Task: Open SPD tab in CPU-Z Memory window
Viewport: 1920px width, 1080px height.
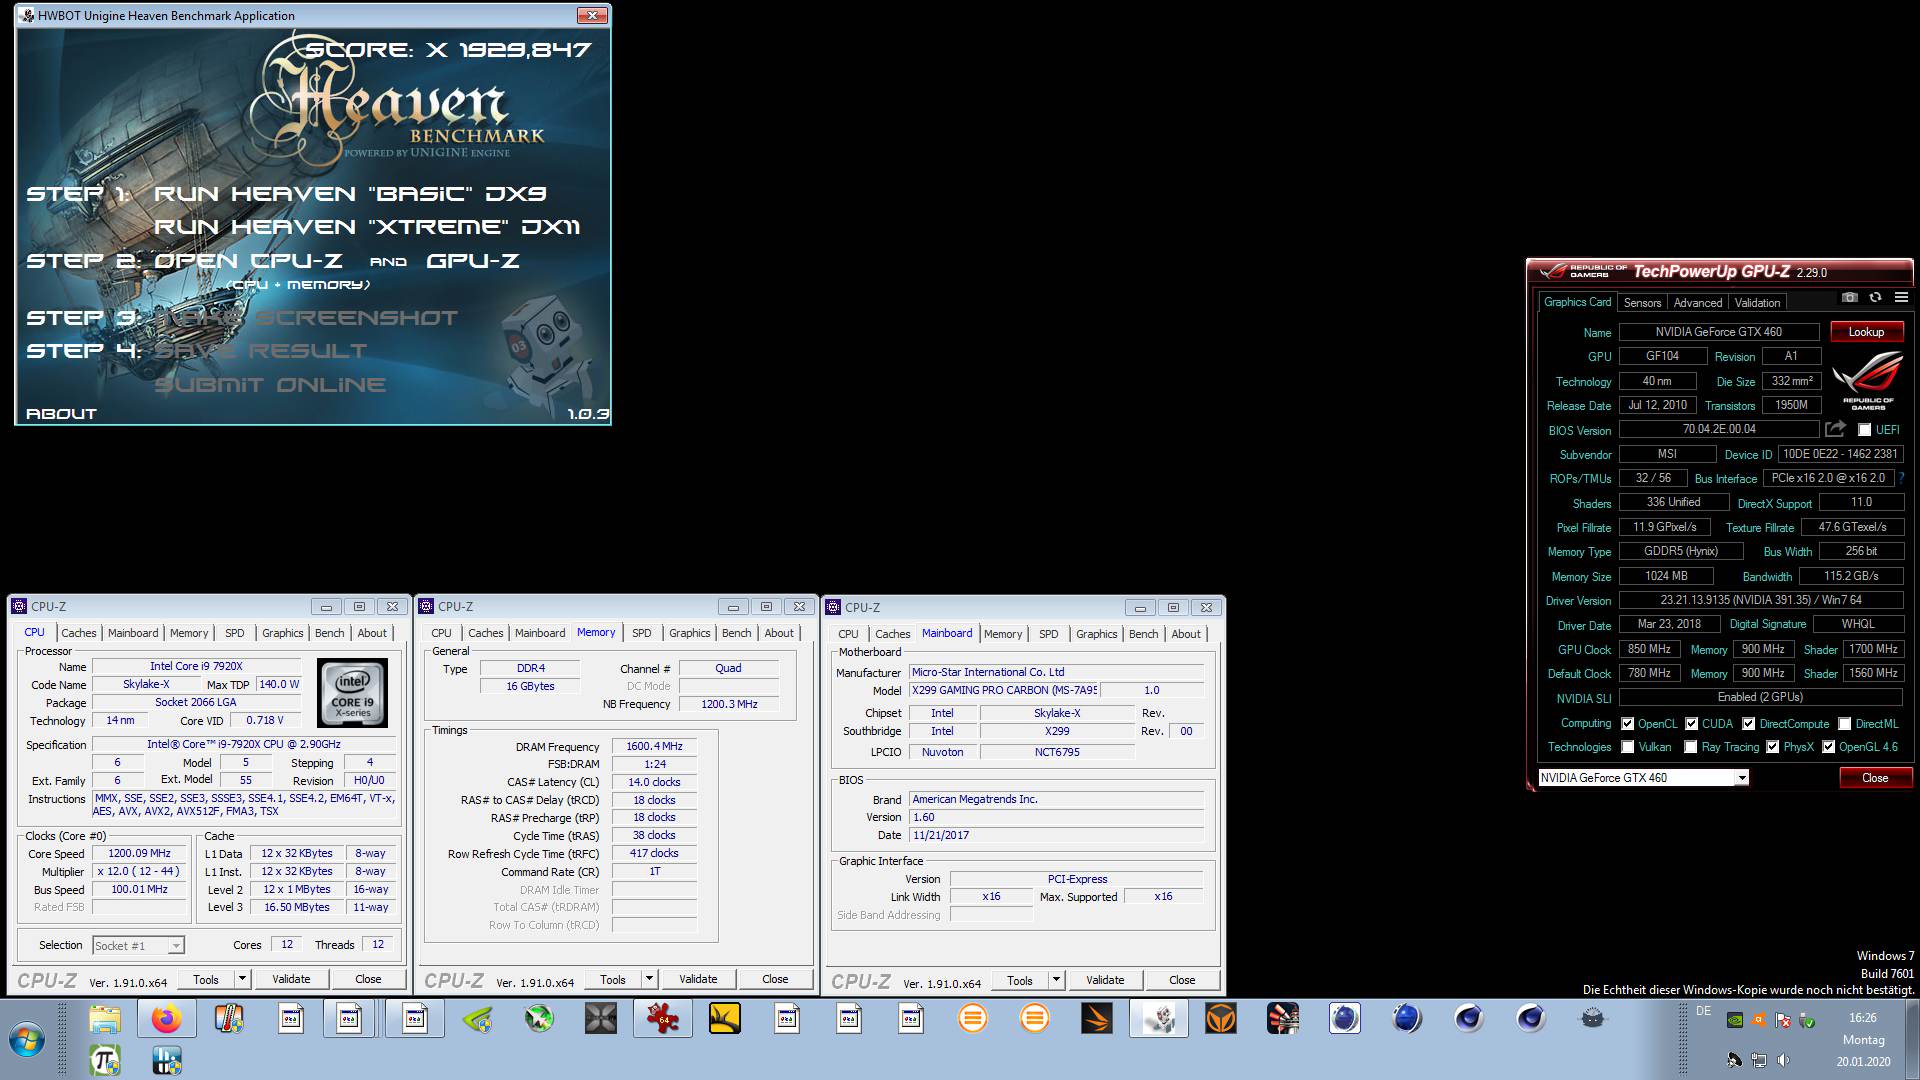Action: [642, 633]
